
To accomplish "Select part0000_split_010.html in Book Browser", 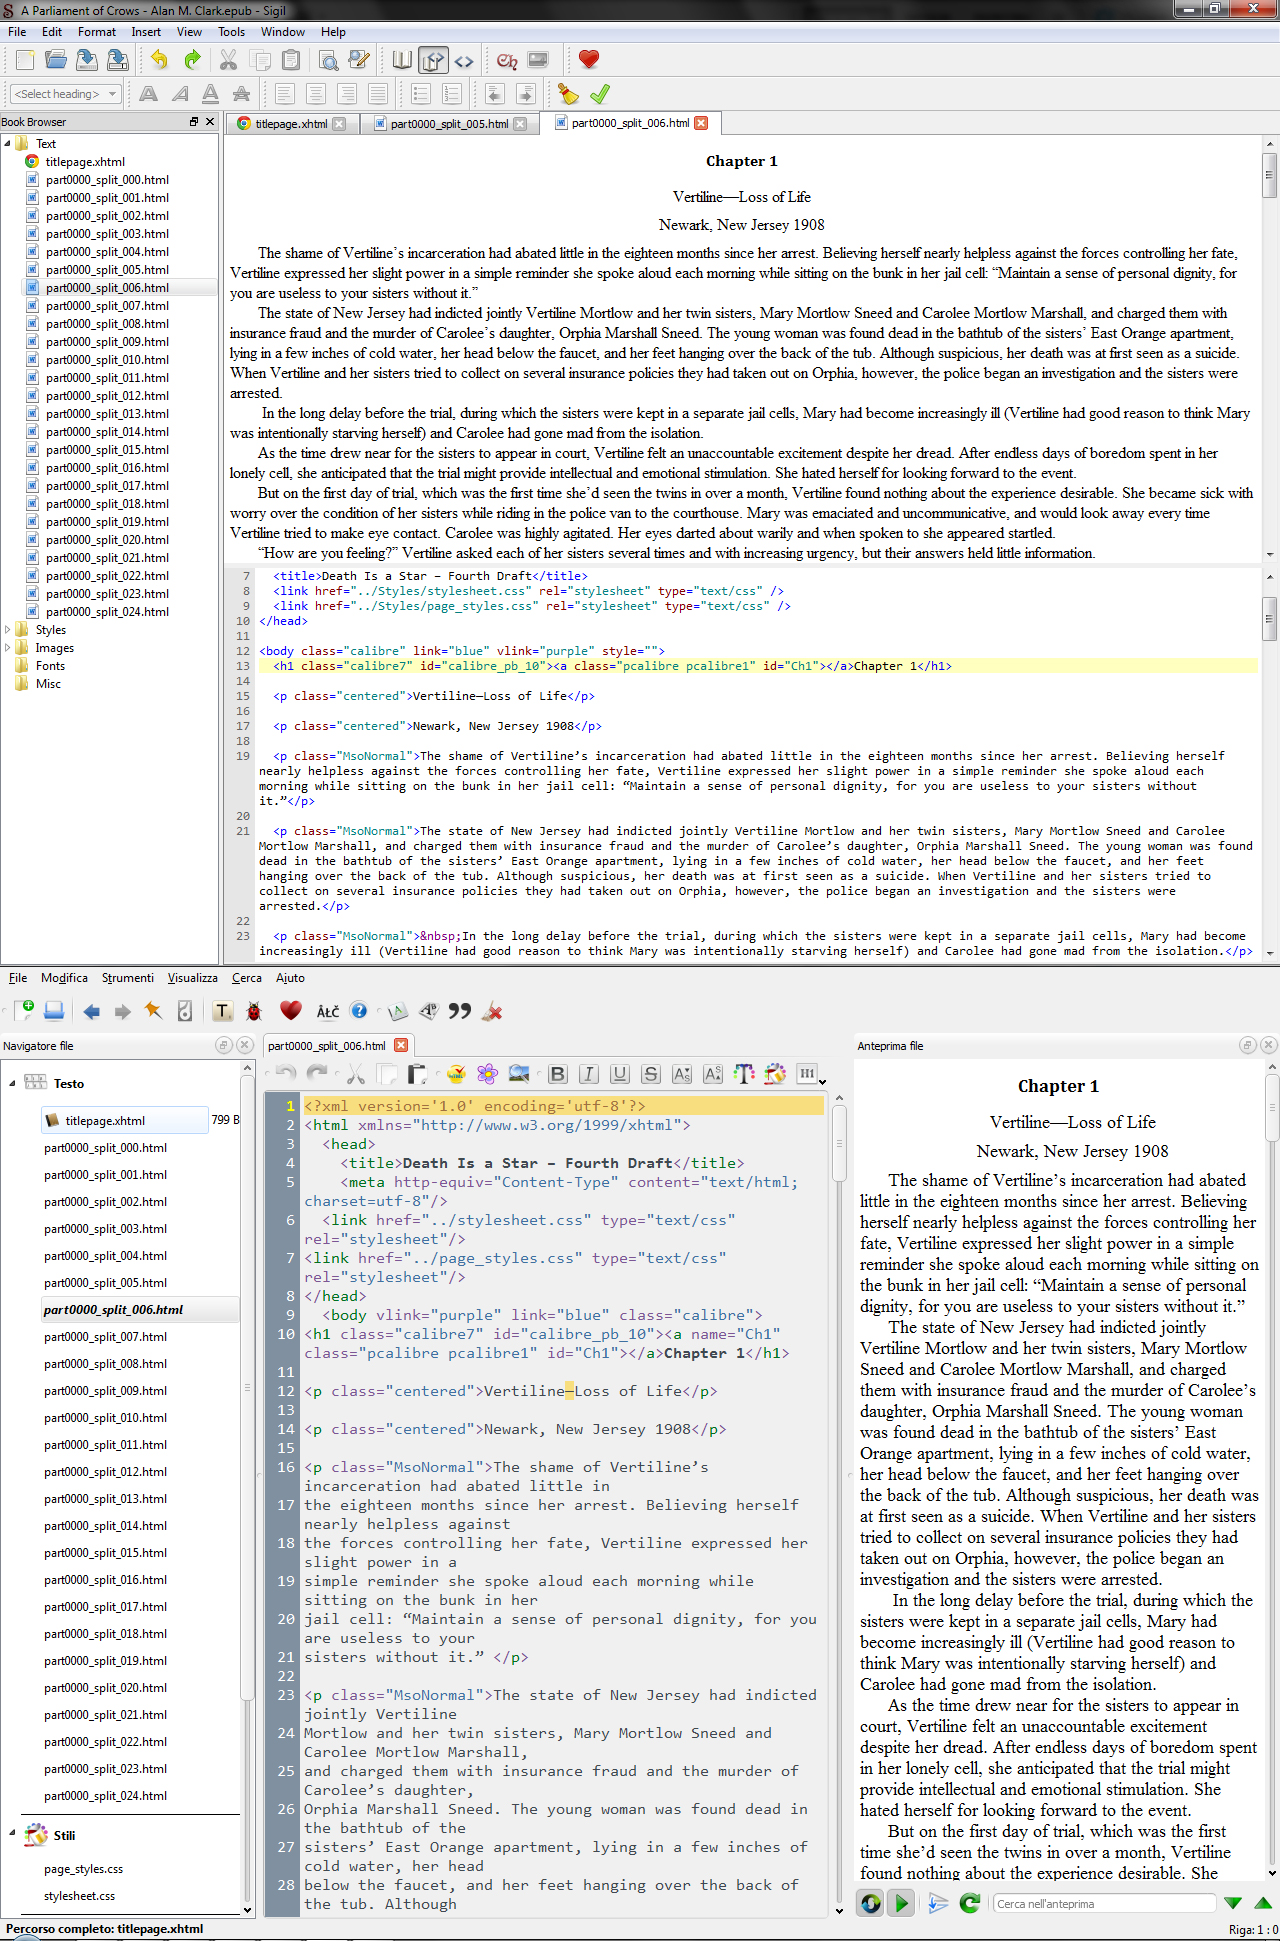I will click(107, 360).
